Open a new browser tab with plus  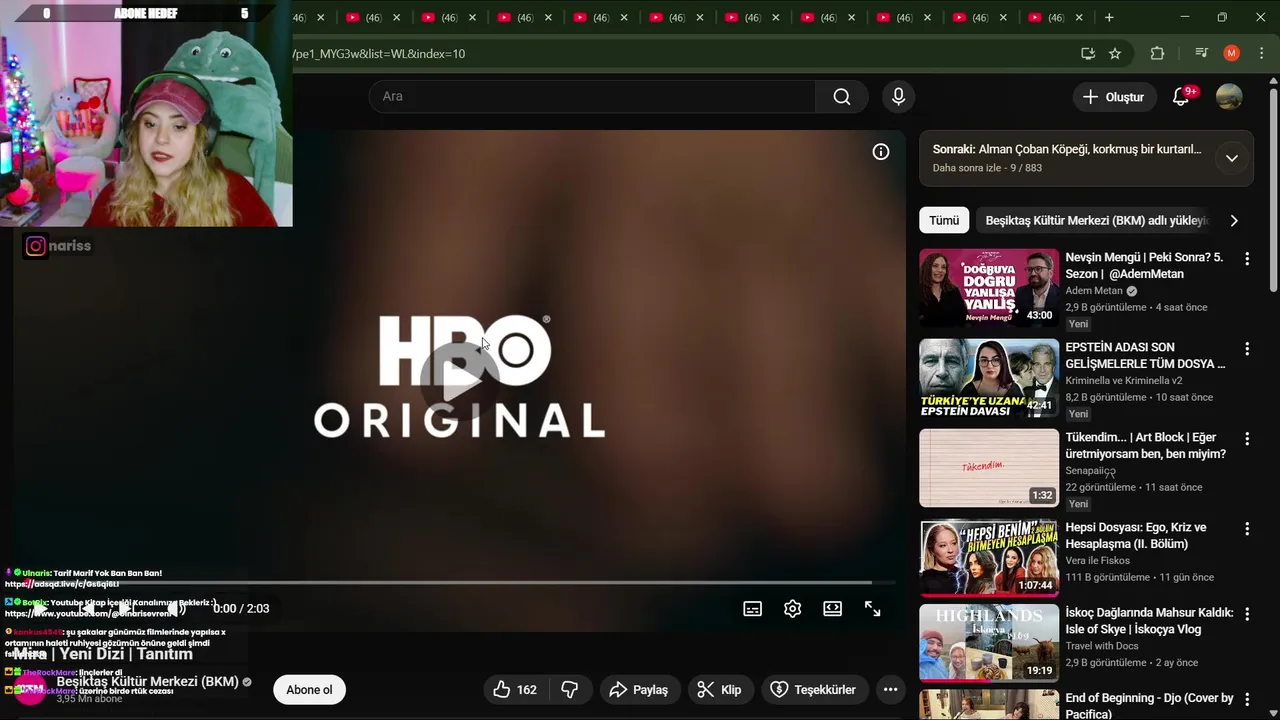coord(1109,17)
